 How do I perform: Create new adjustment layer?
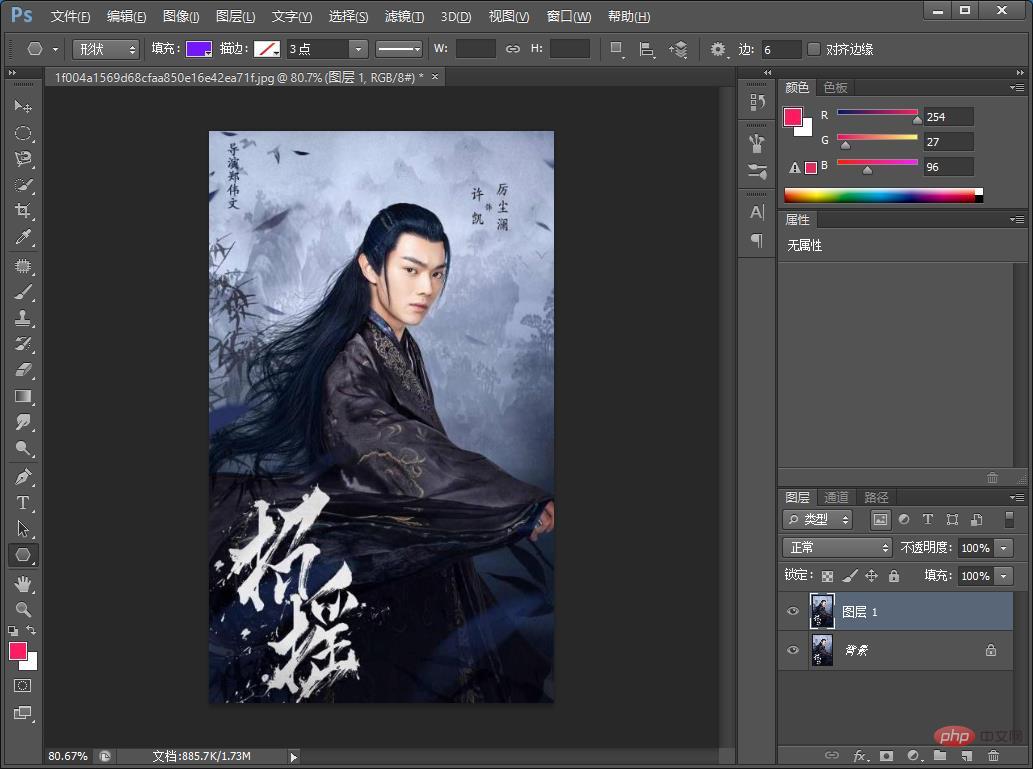(913, 756)
